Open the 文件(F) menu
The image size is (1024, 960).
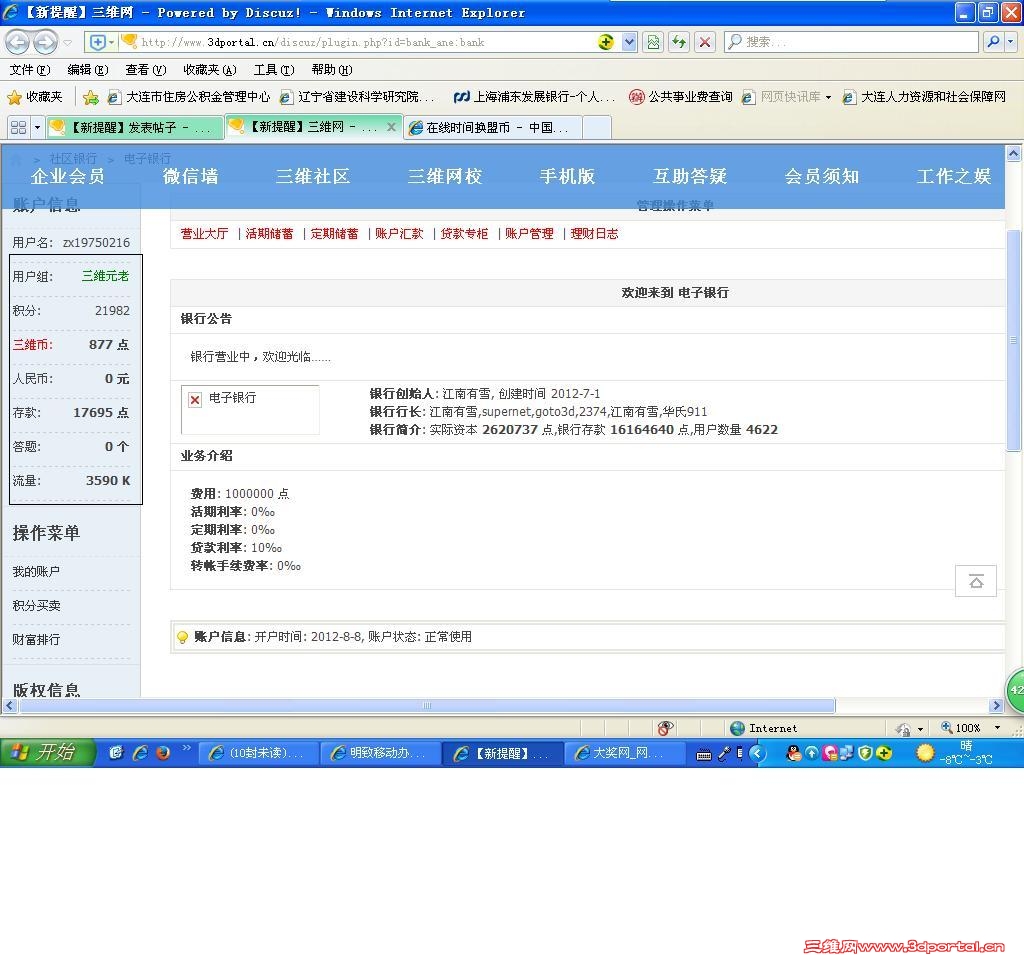point(30,70)
